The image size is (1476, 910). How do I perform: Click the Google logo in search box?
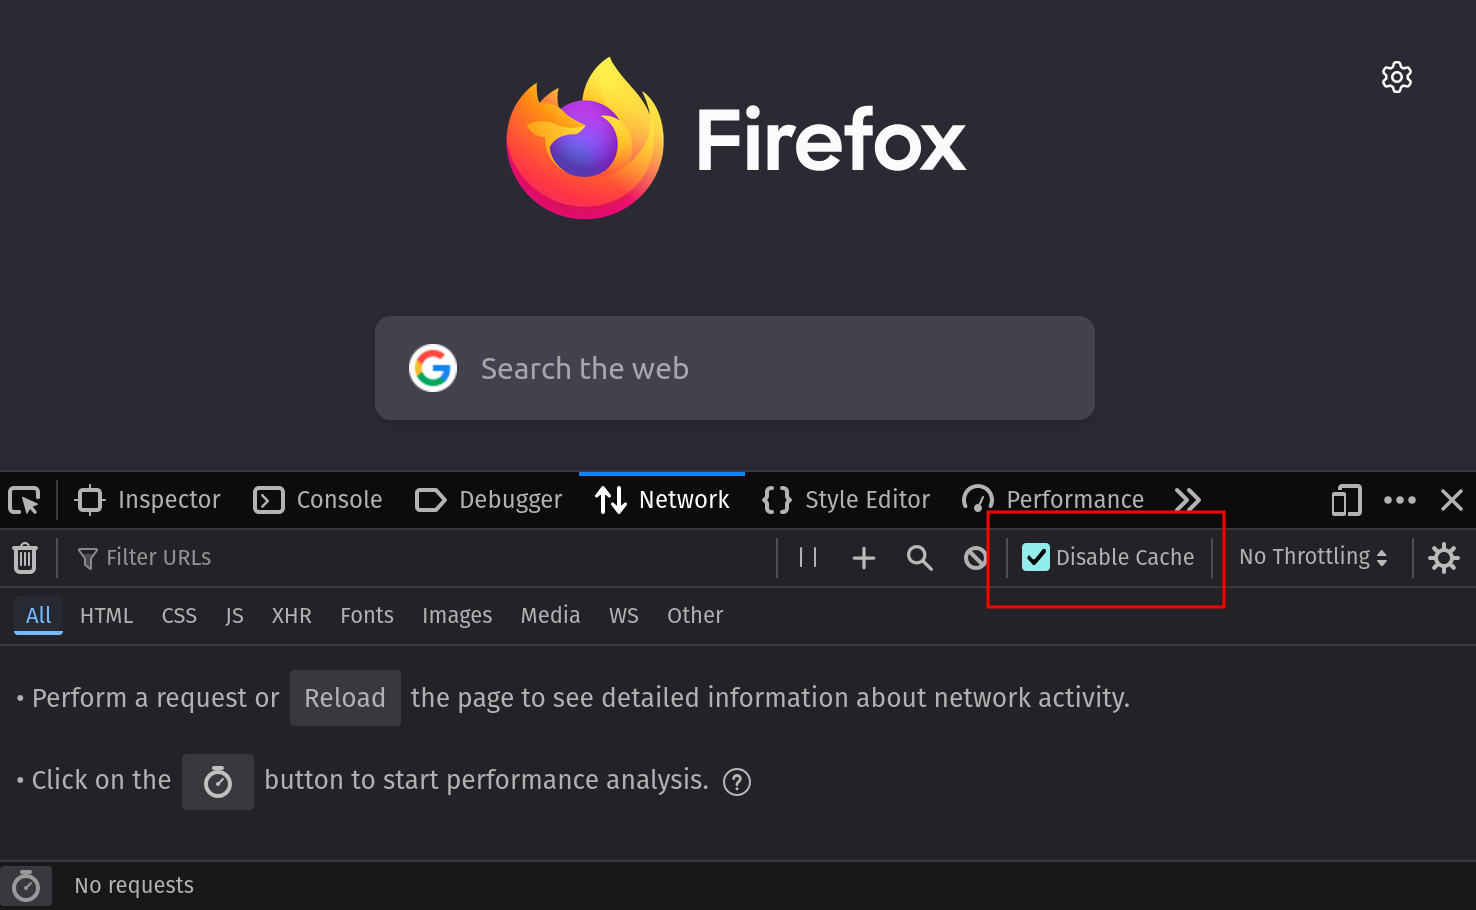click(433, 368)
